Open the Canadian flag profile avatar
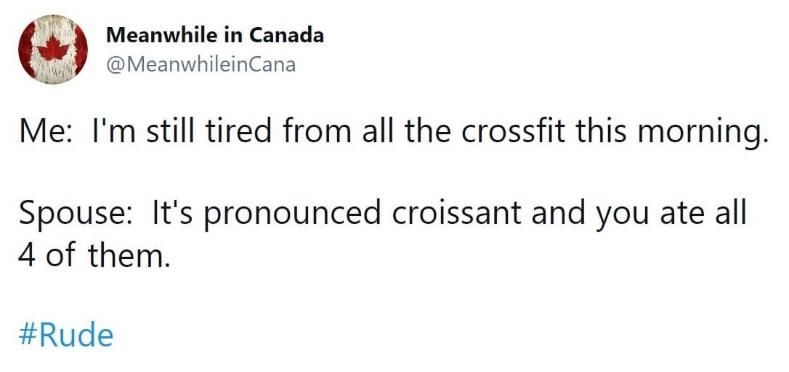This screenshot has height=372, width=789. tap(53, 49)
